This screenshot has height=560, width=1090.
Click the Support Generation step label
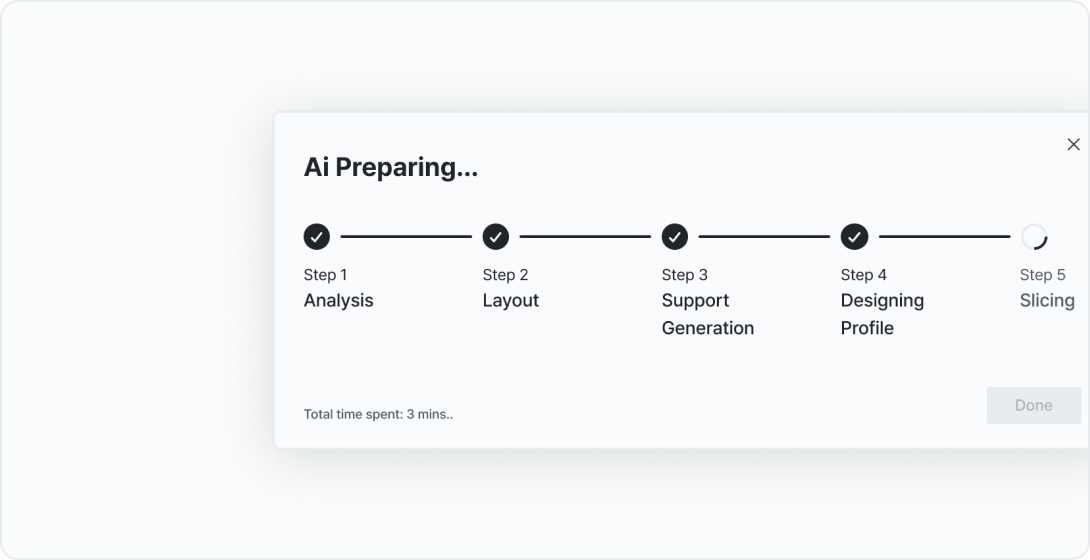pos(707,314)
